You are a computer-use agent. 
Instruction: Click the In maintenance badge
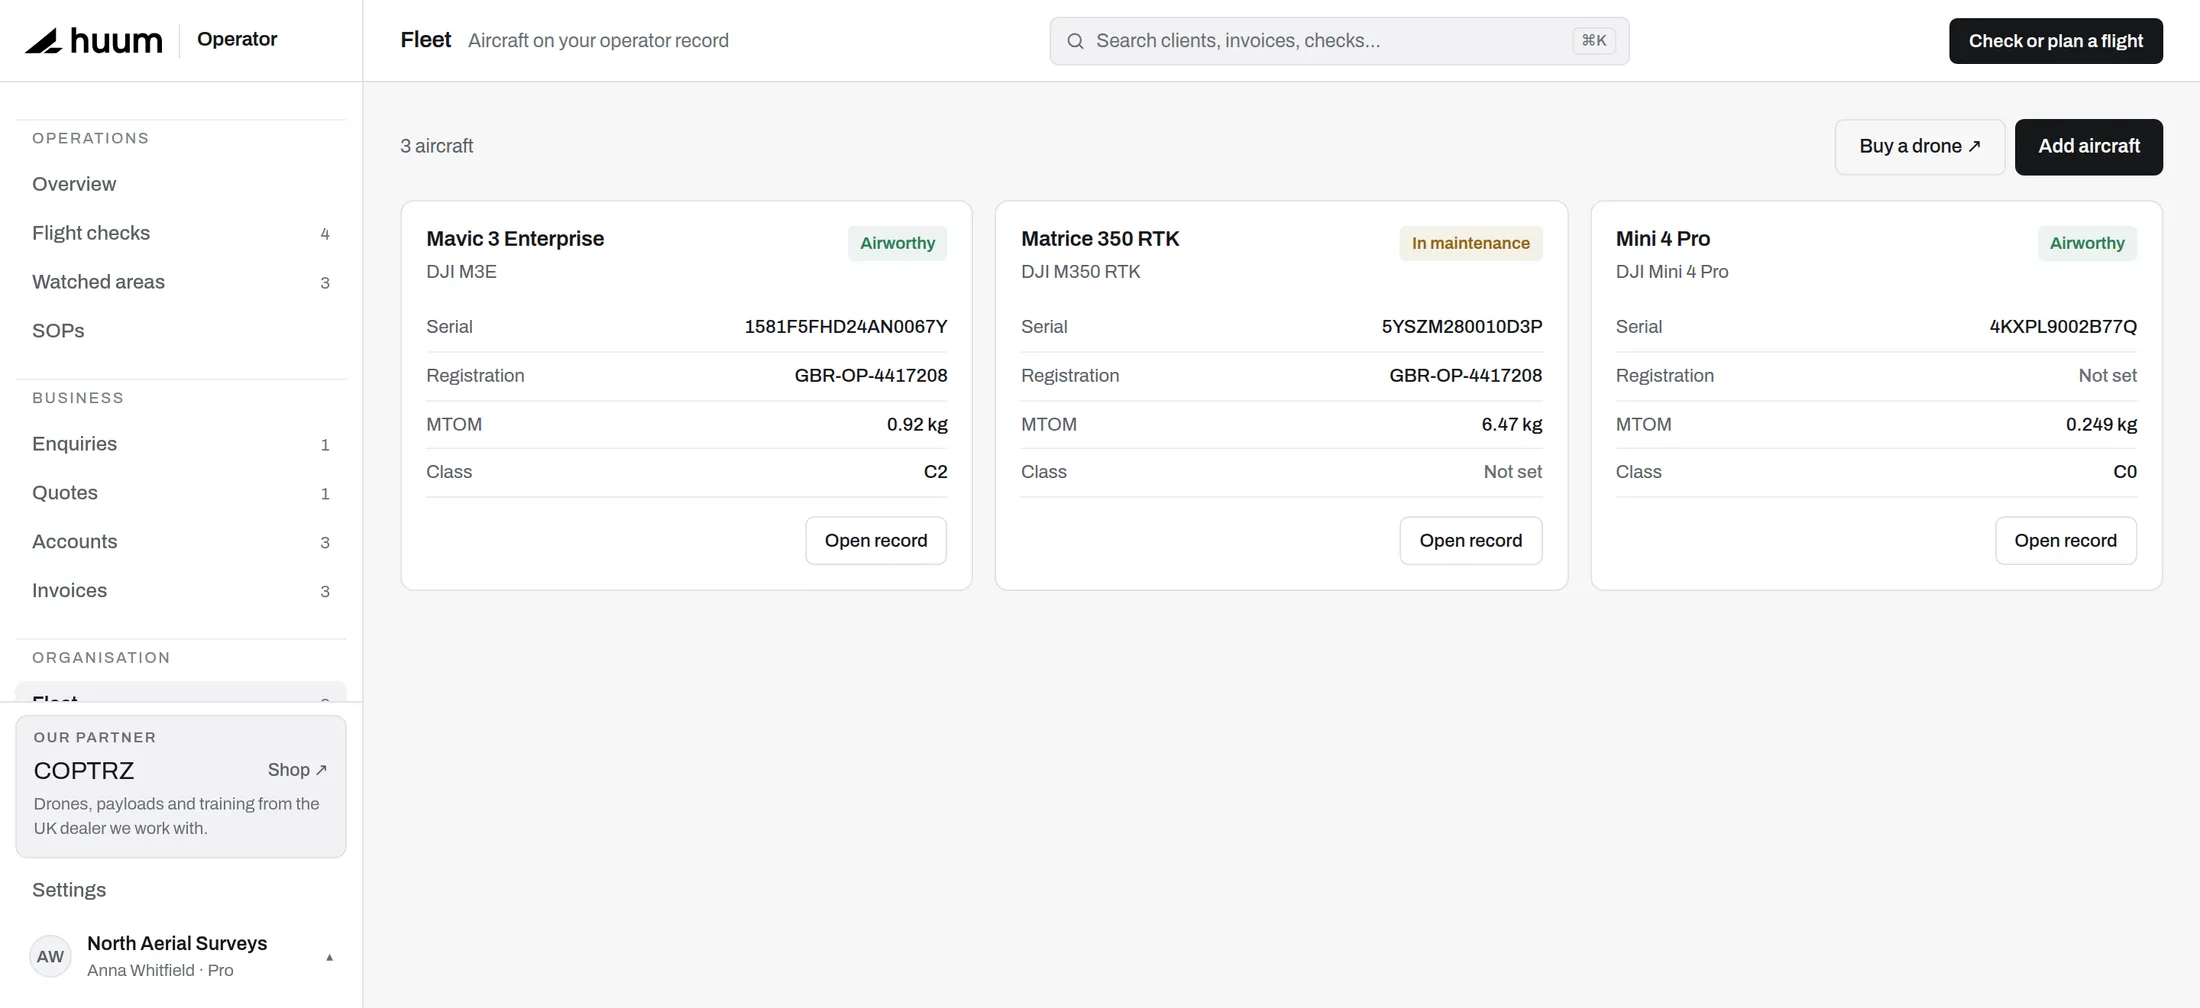coord(1470,243)
